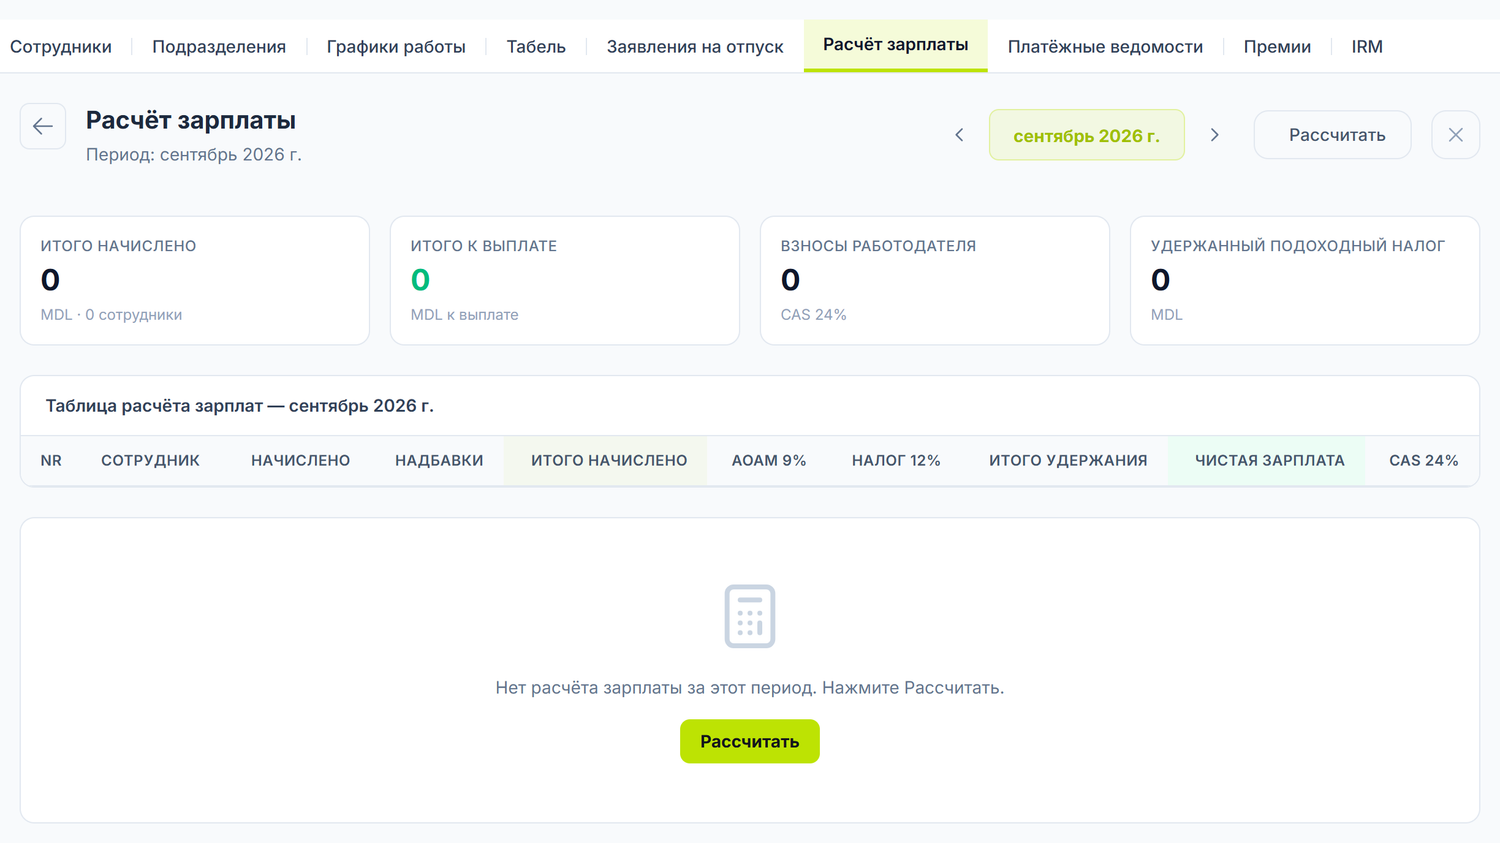
Task: Click the Таблица расчёта зарплат title
Action: click(x=239, y=406)
